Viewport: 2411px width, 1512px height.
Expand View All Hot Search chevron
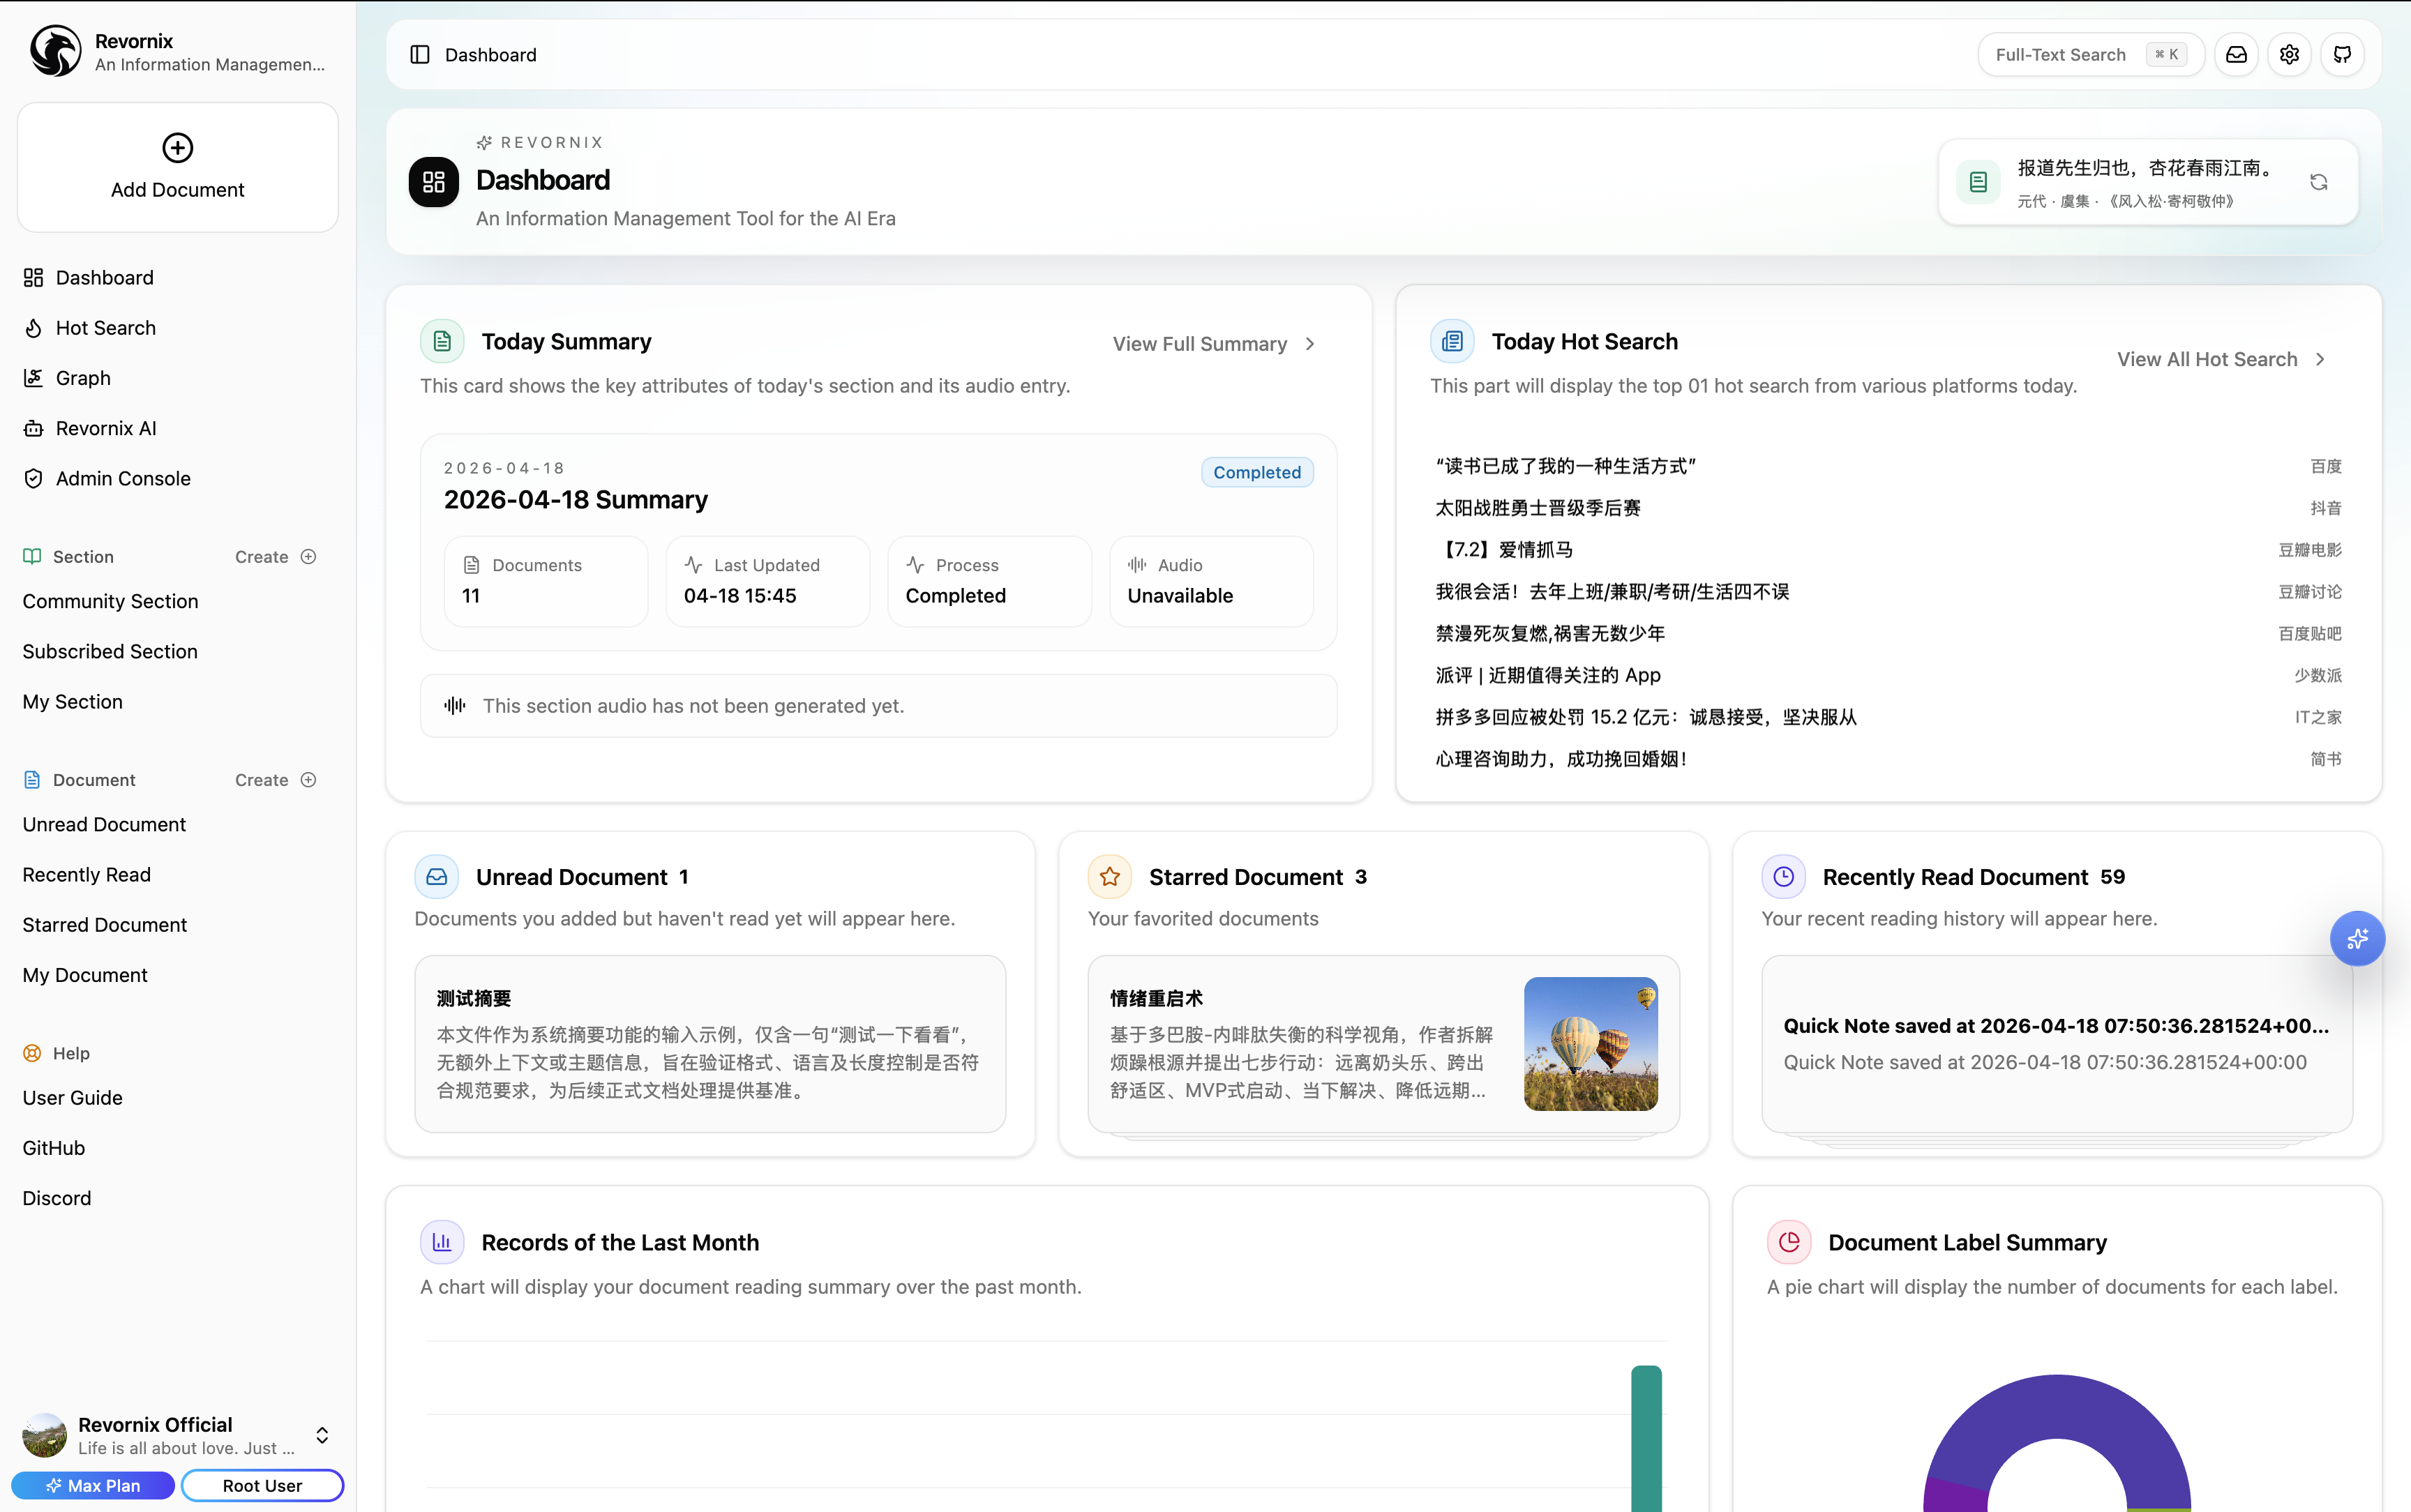[2321, 360]
